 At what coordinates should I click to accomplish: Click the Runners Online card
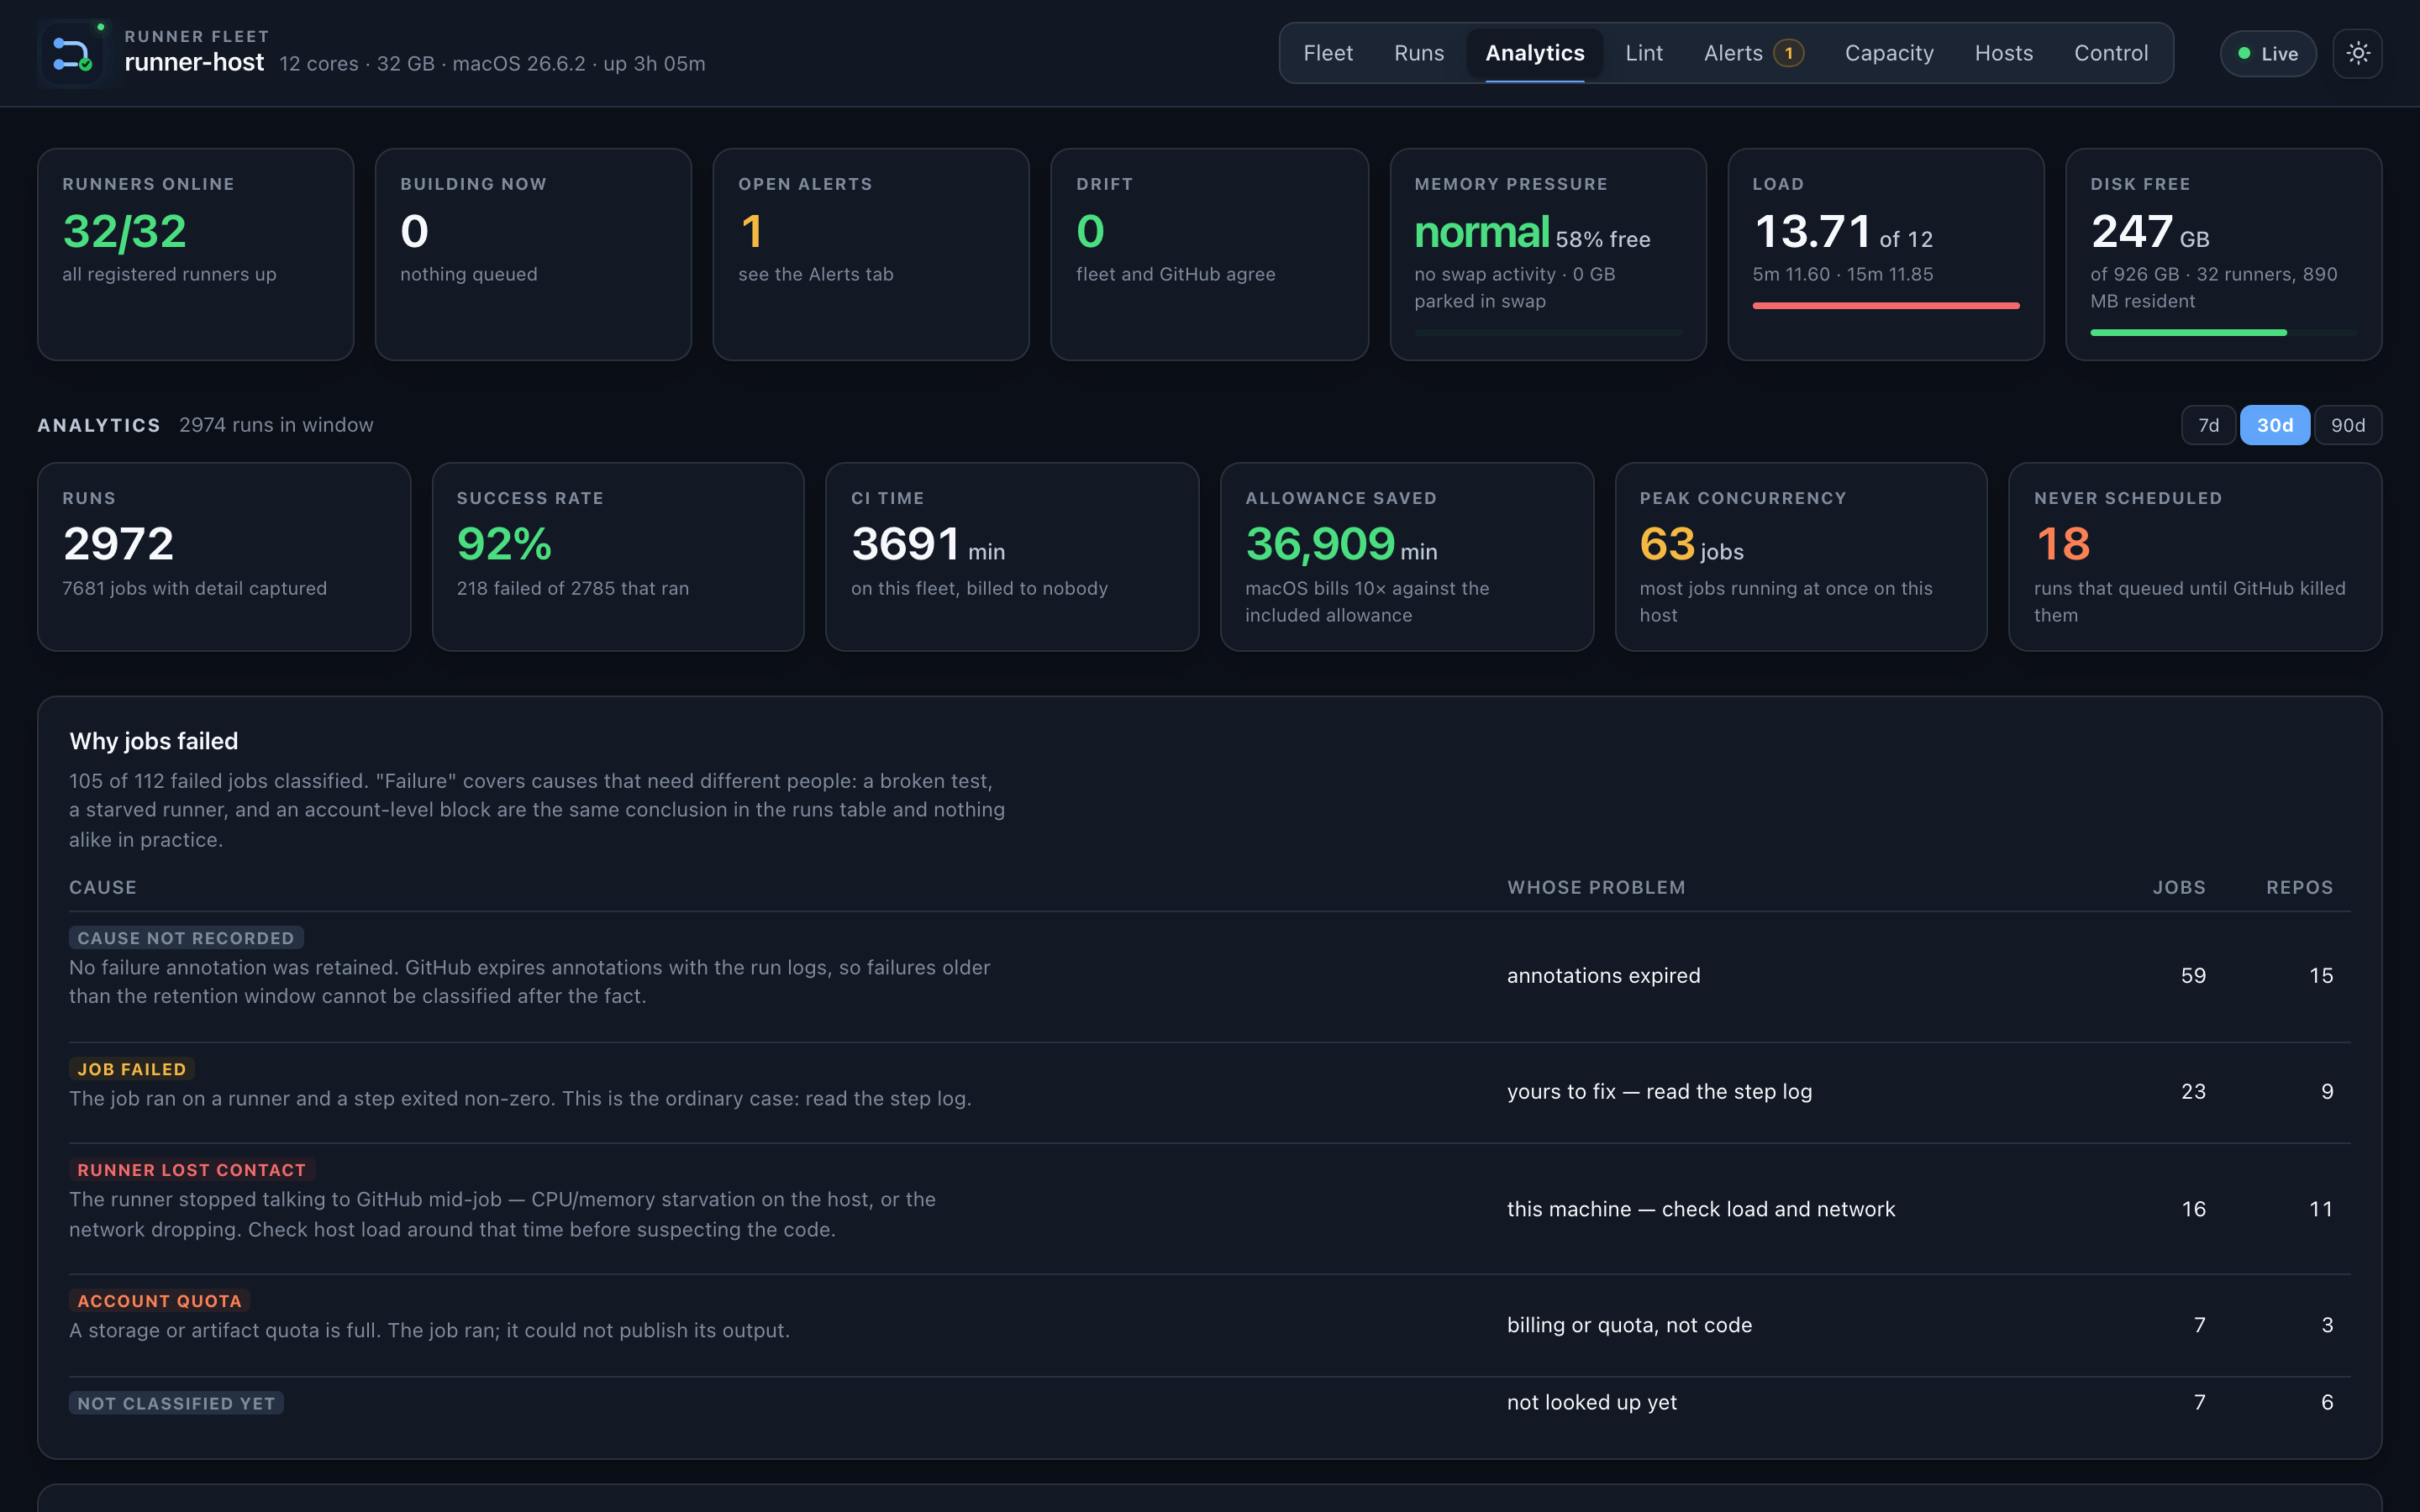tap(195, 254)
